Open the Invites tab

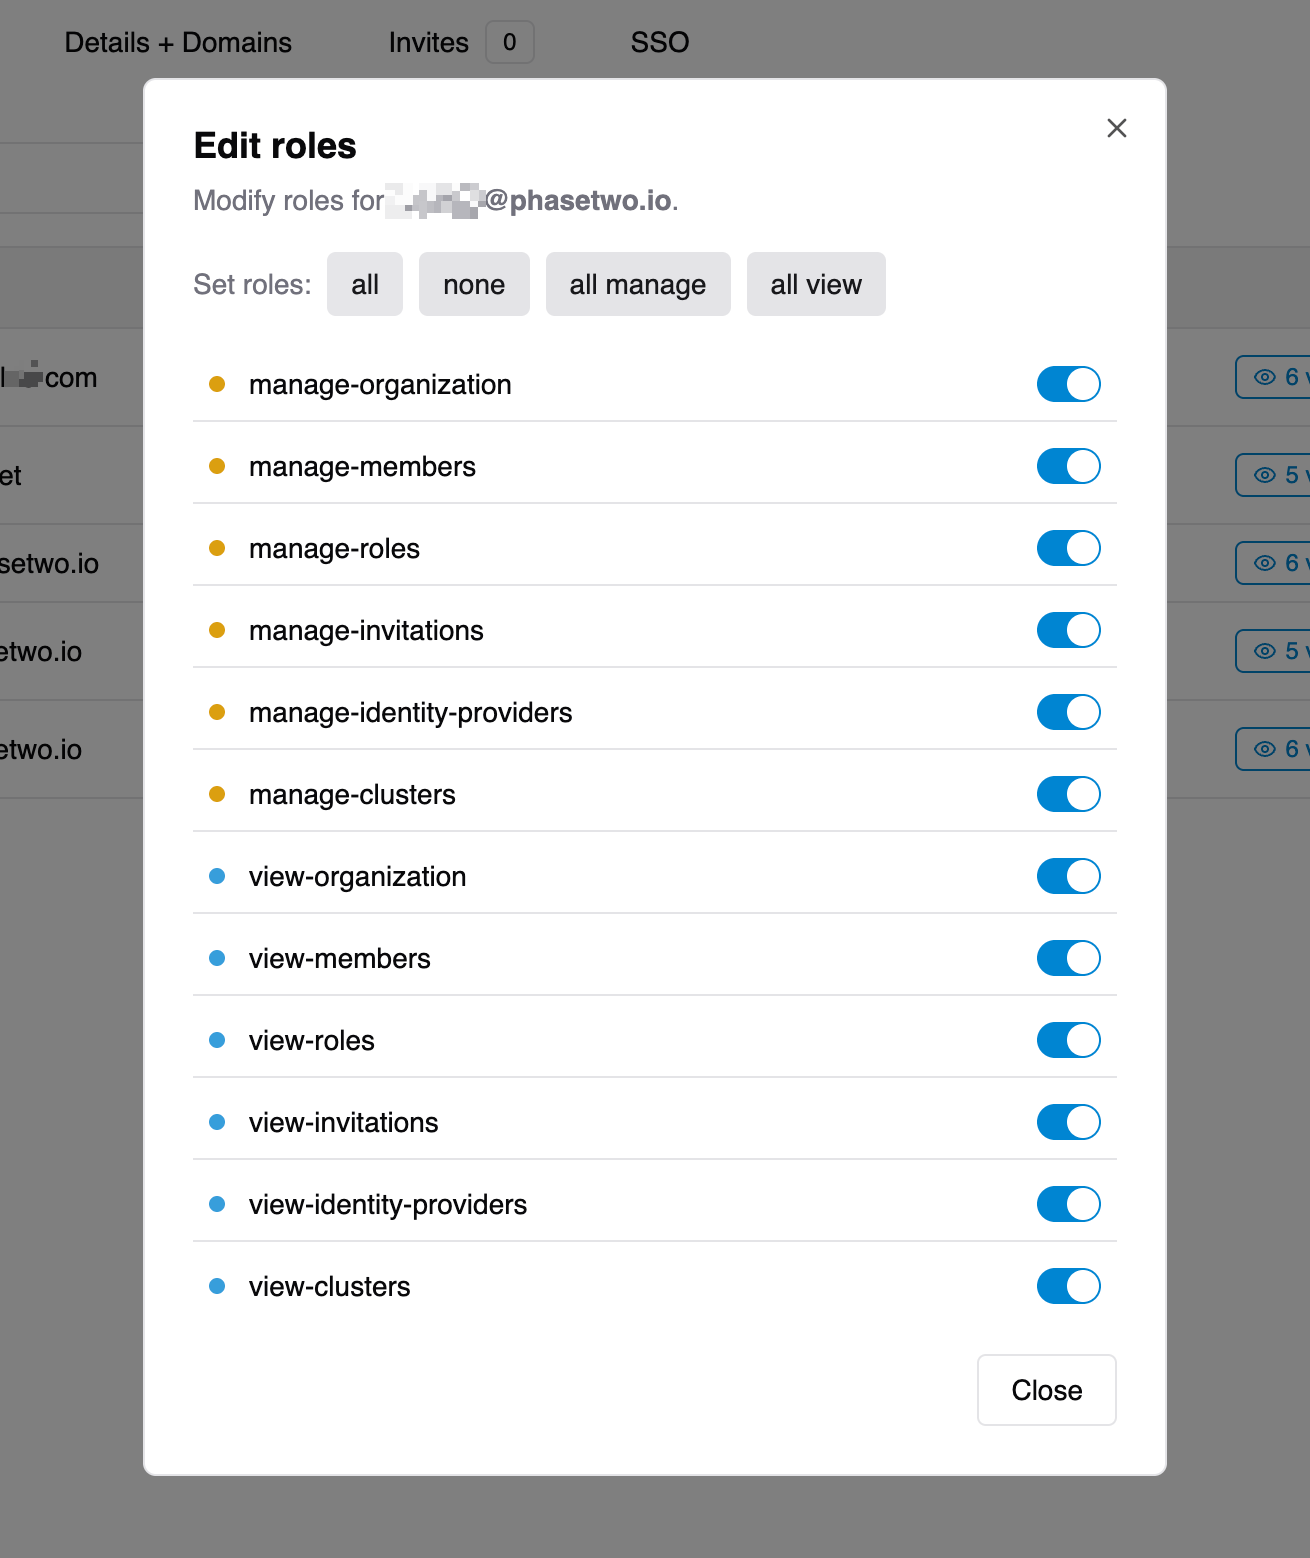click(429, 42)
